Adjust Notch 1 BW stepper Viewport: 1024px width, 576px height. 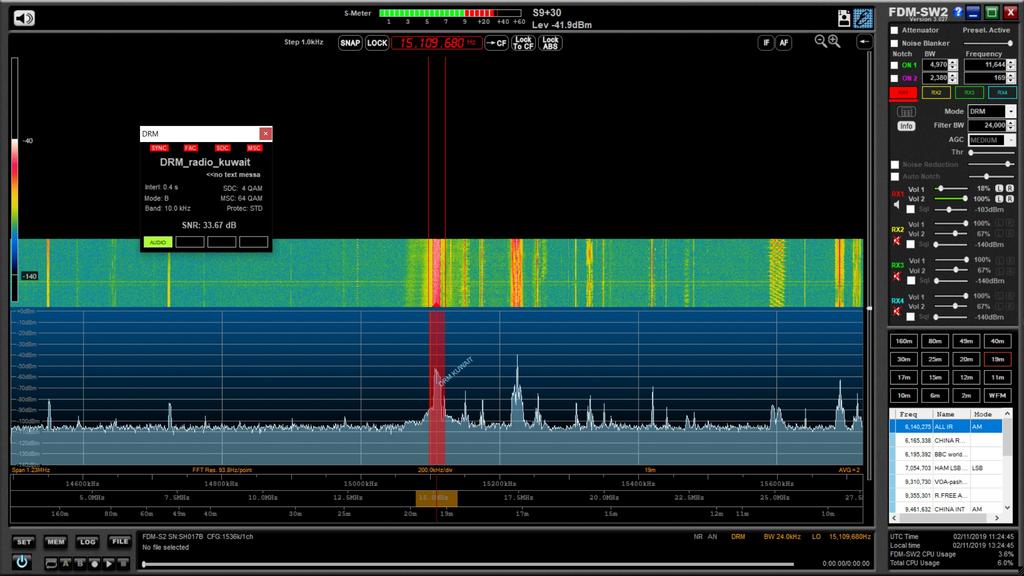coord(953,65)
